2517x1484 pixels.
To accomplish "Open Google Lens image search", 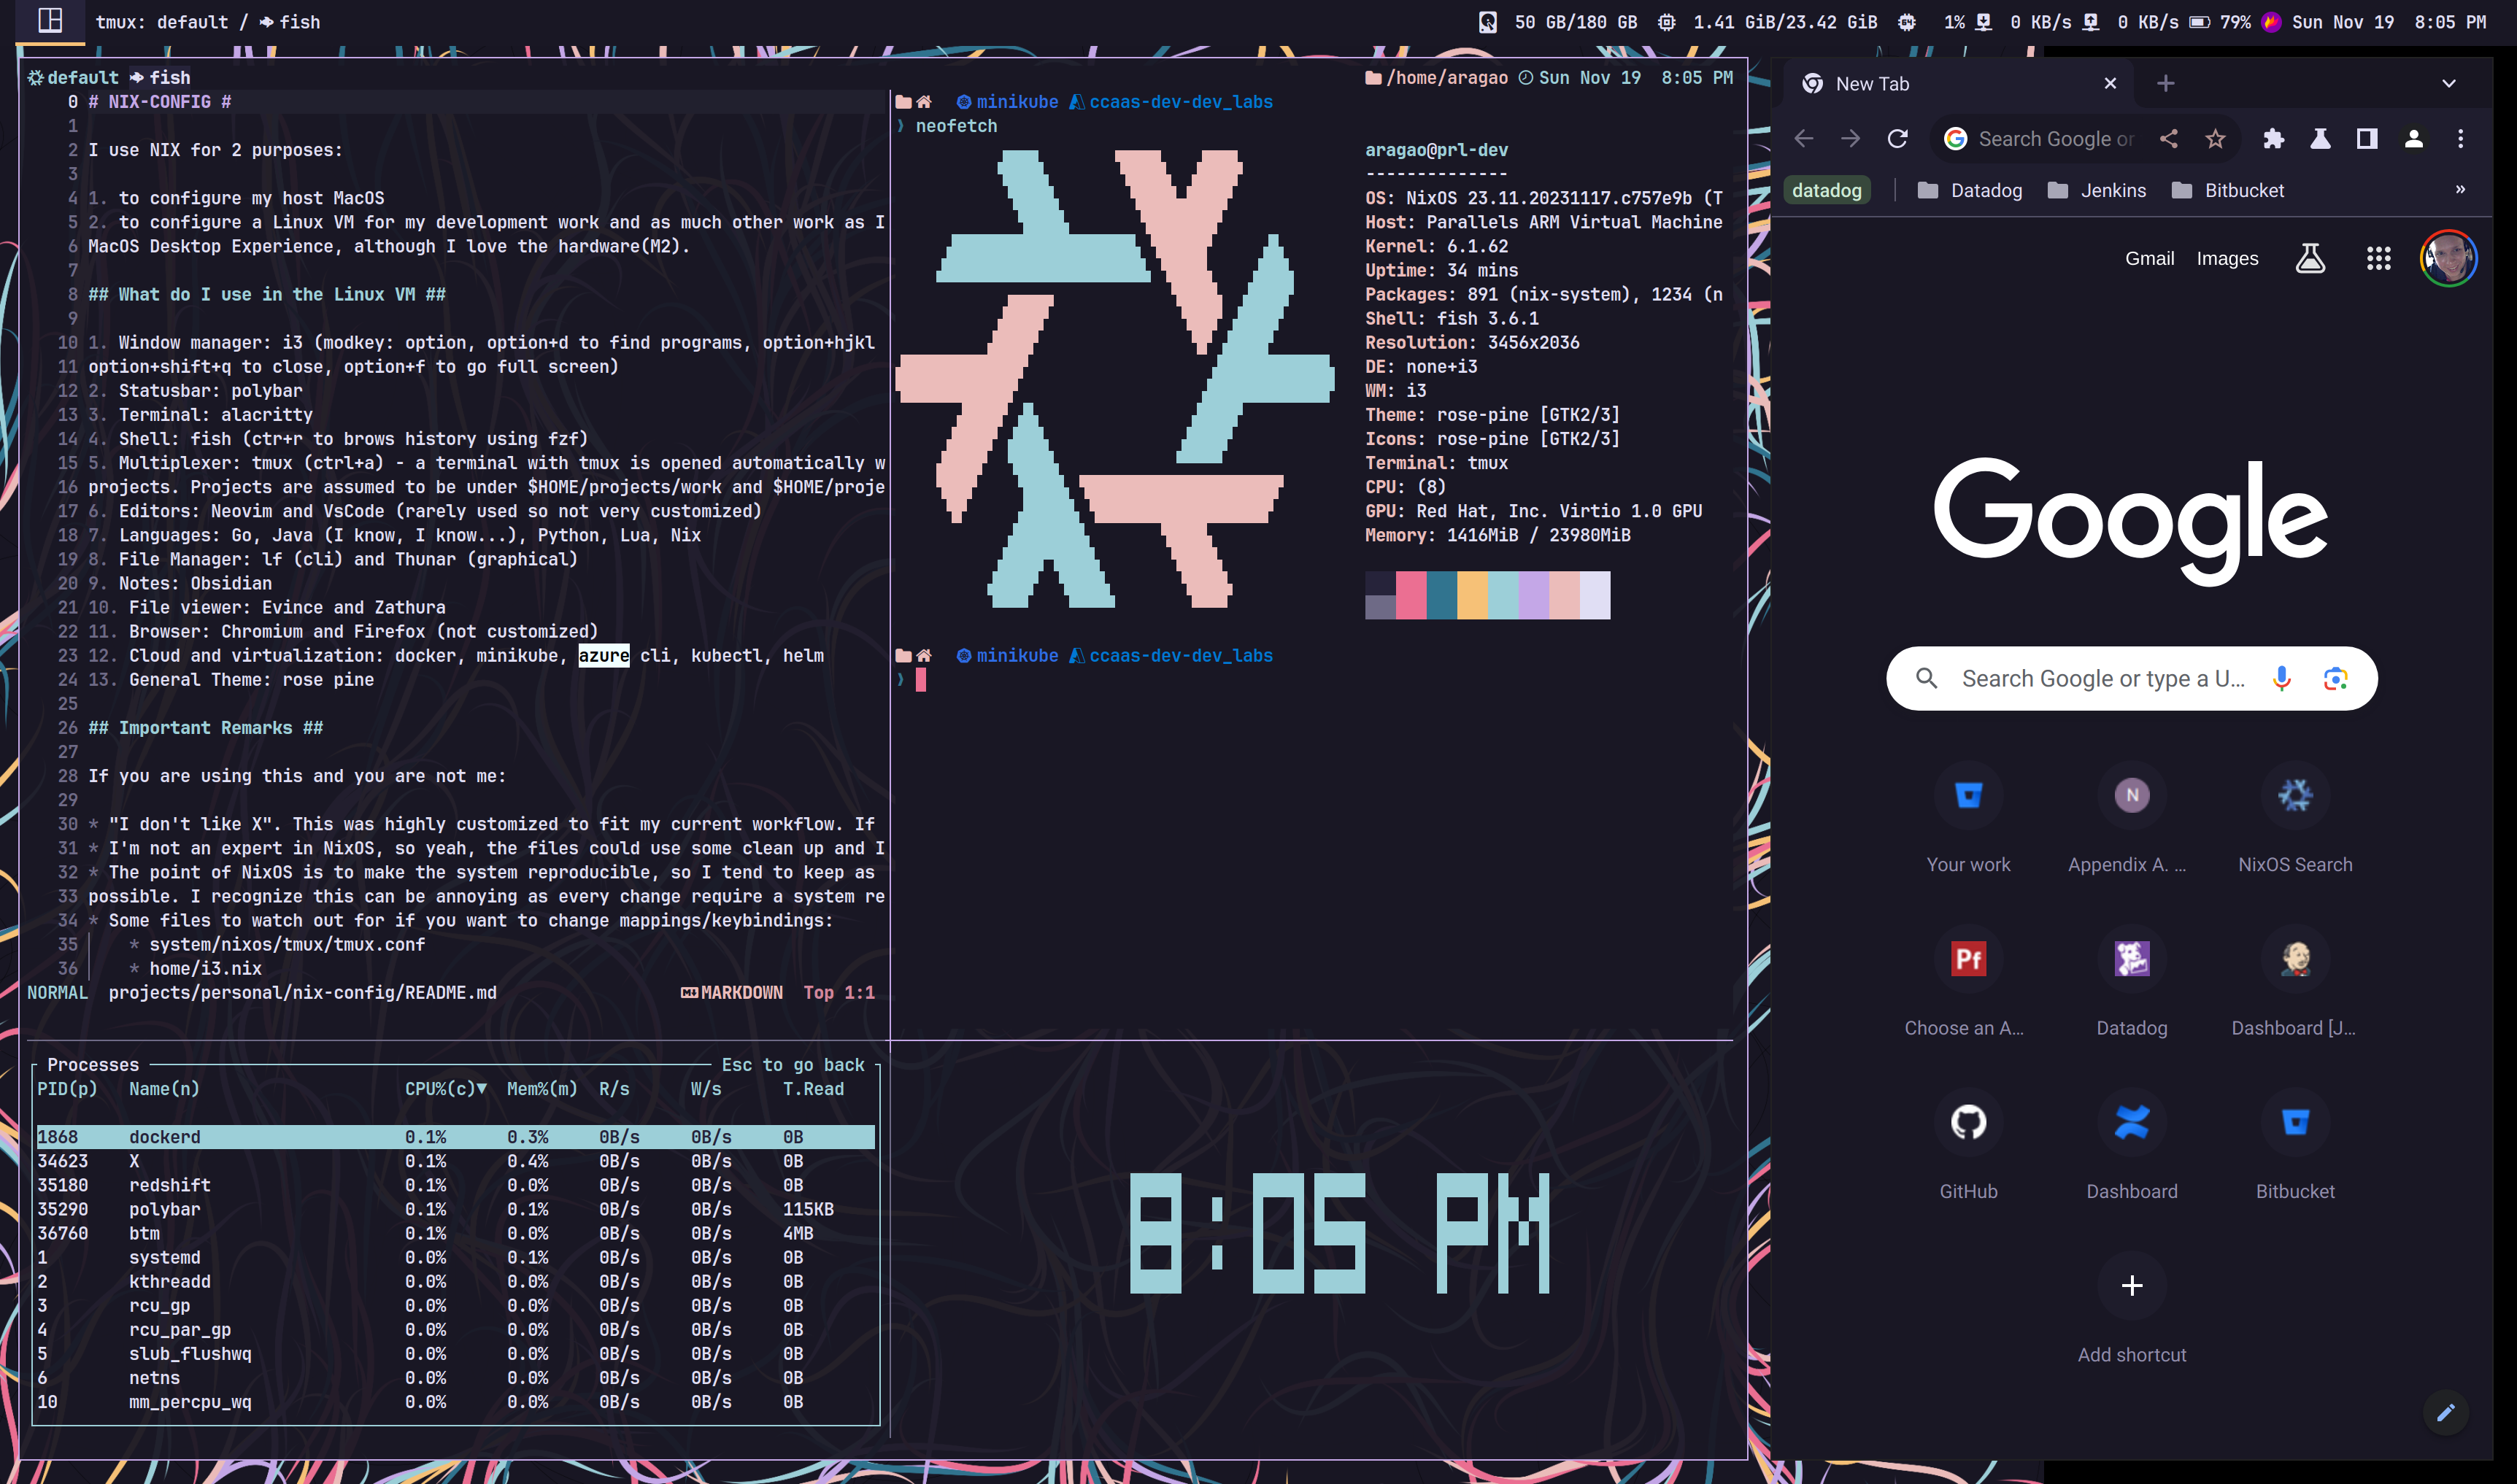I will tap(2335, 679).
